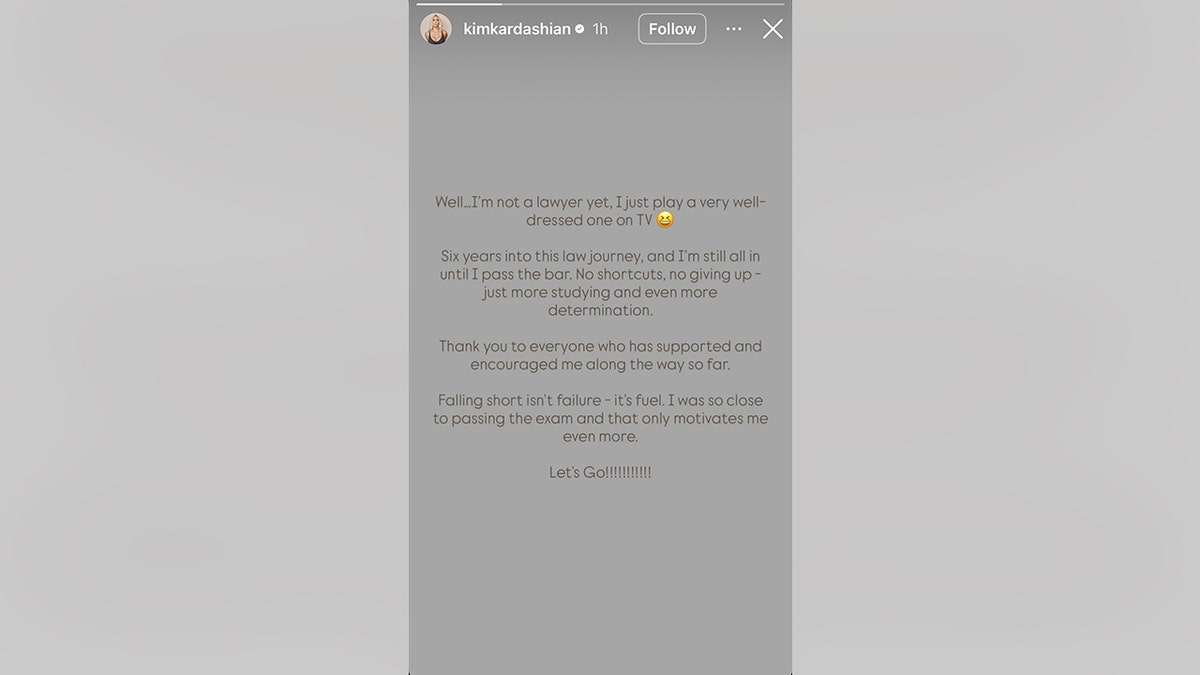Click Follow to follow the account

tap(671, 29)
